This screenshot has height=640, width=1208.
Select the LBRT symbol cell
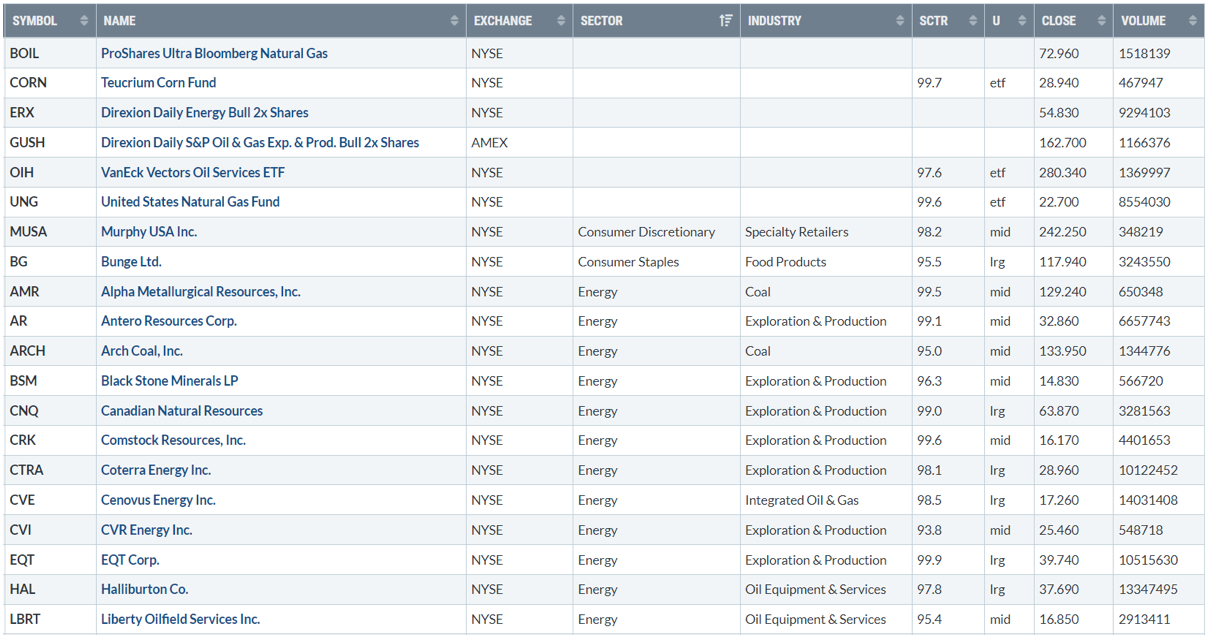point(50,619)
